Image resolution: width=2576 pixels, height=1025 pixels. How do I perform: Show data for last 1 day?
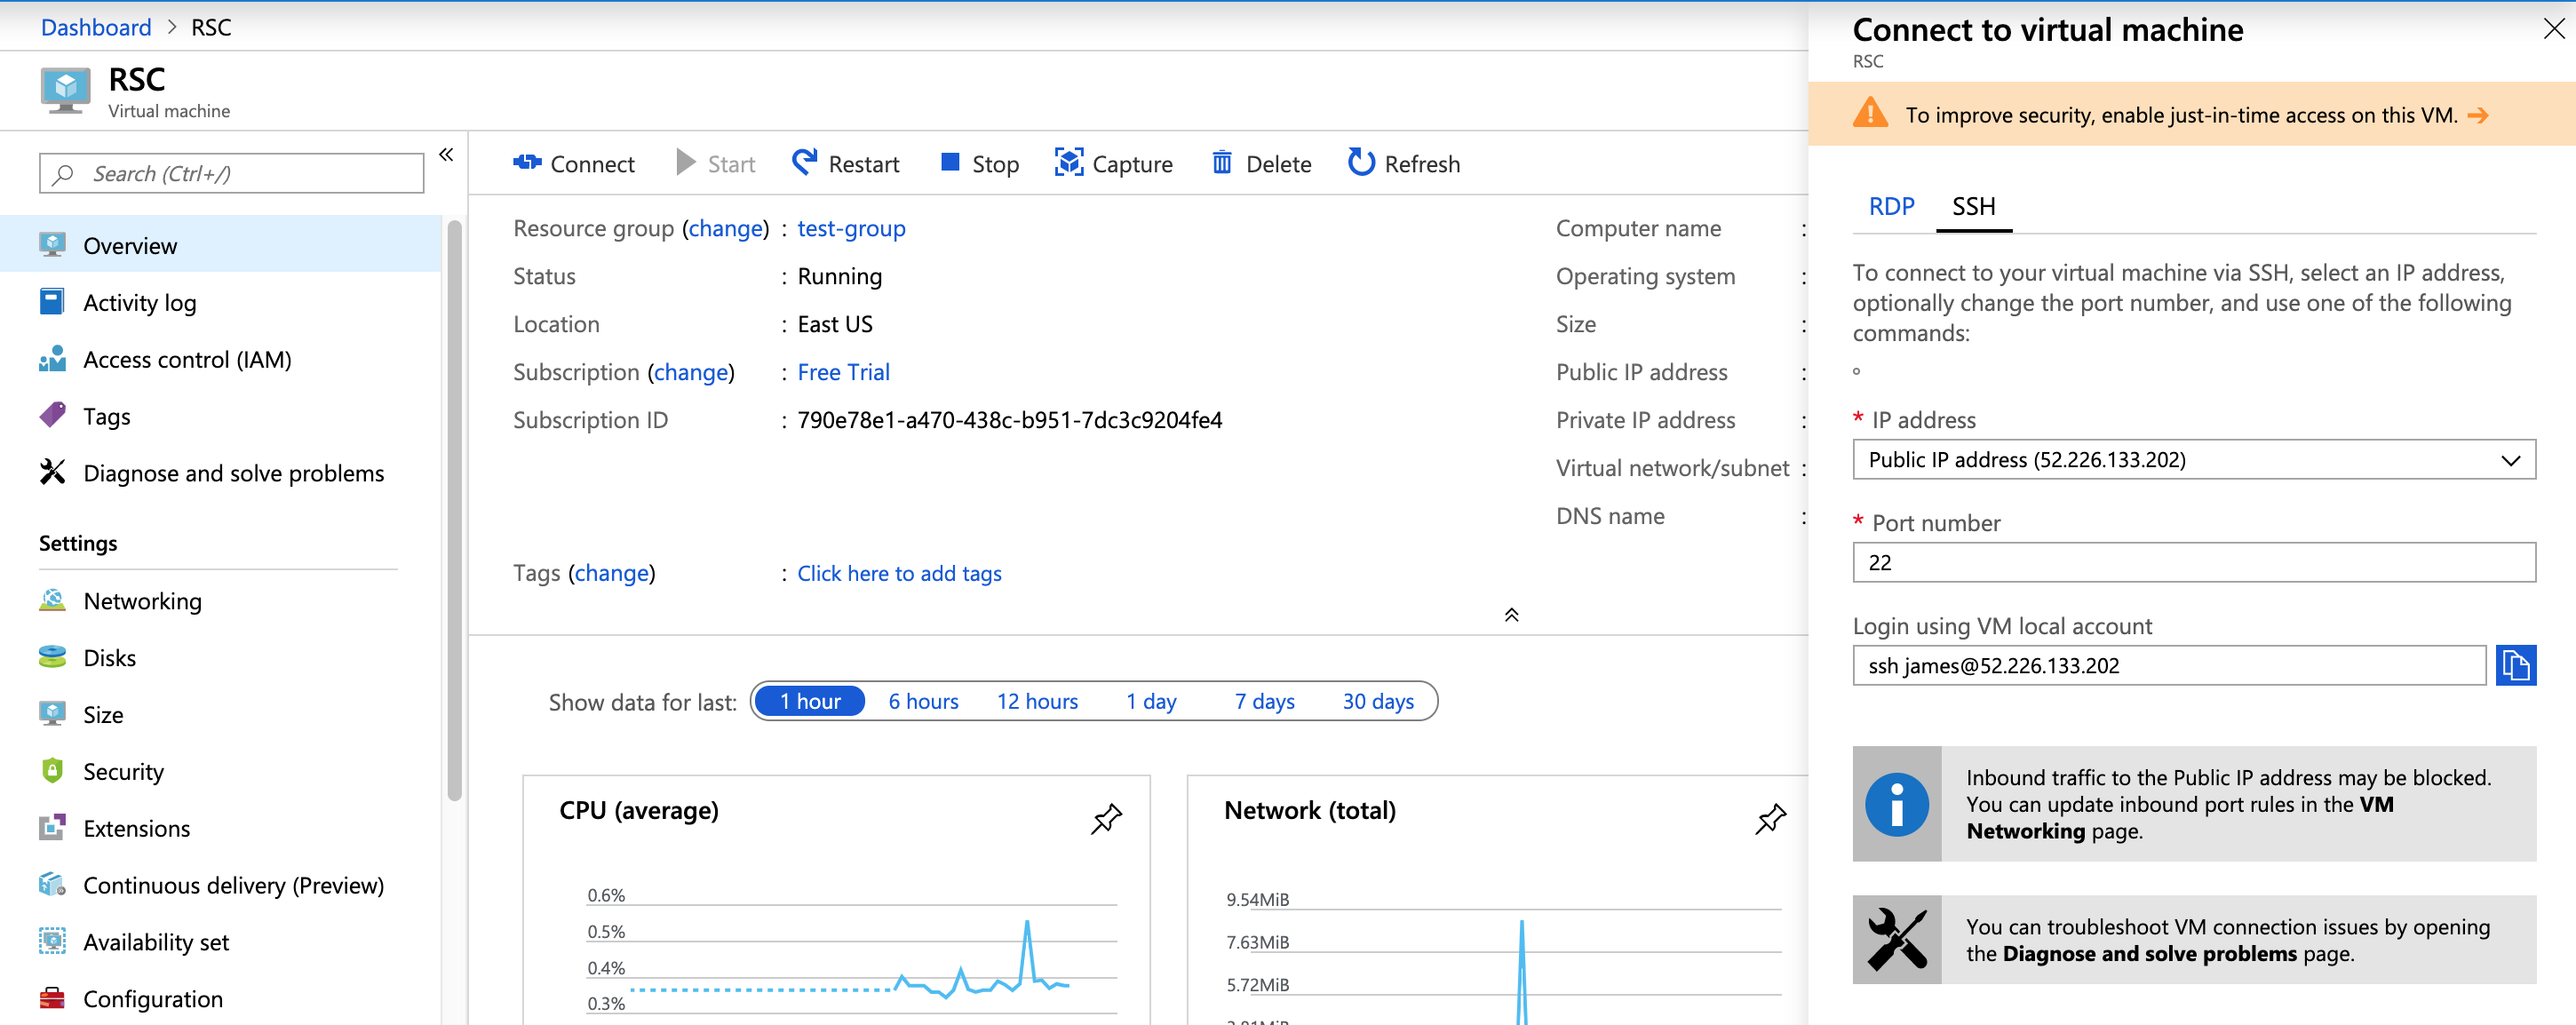tap(1151, 701)
